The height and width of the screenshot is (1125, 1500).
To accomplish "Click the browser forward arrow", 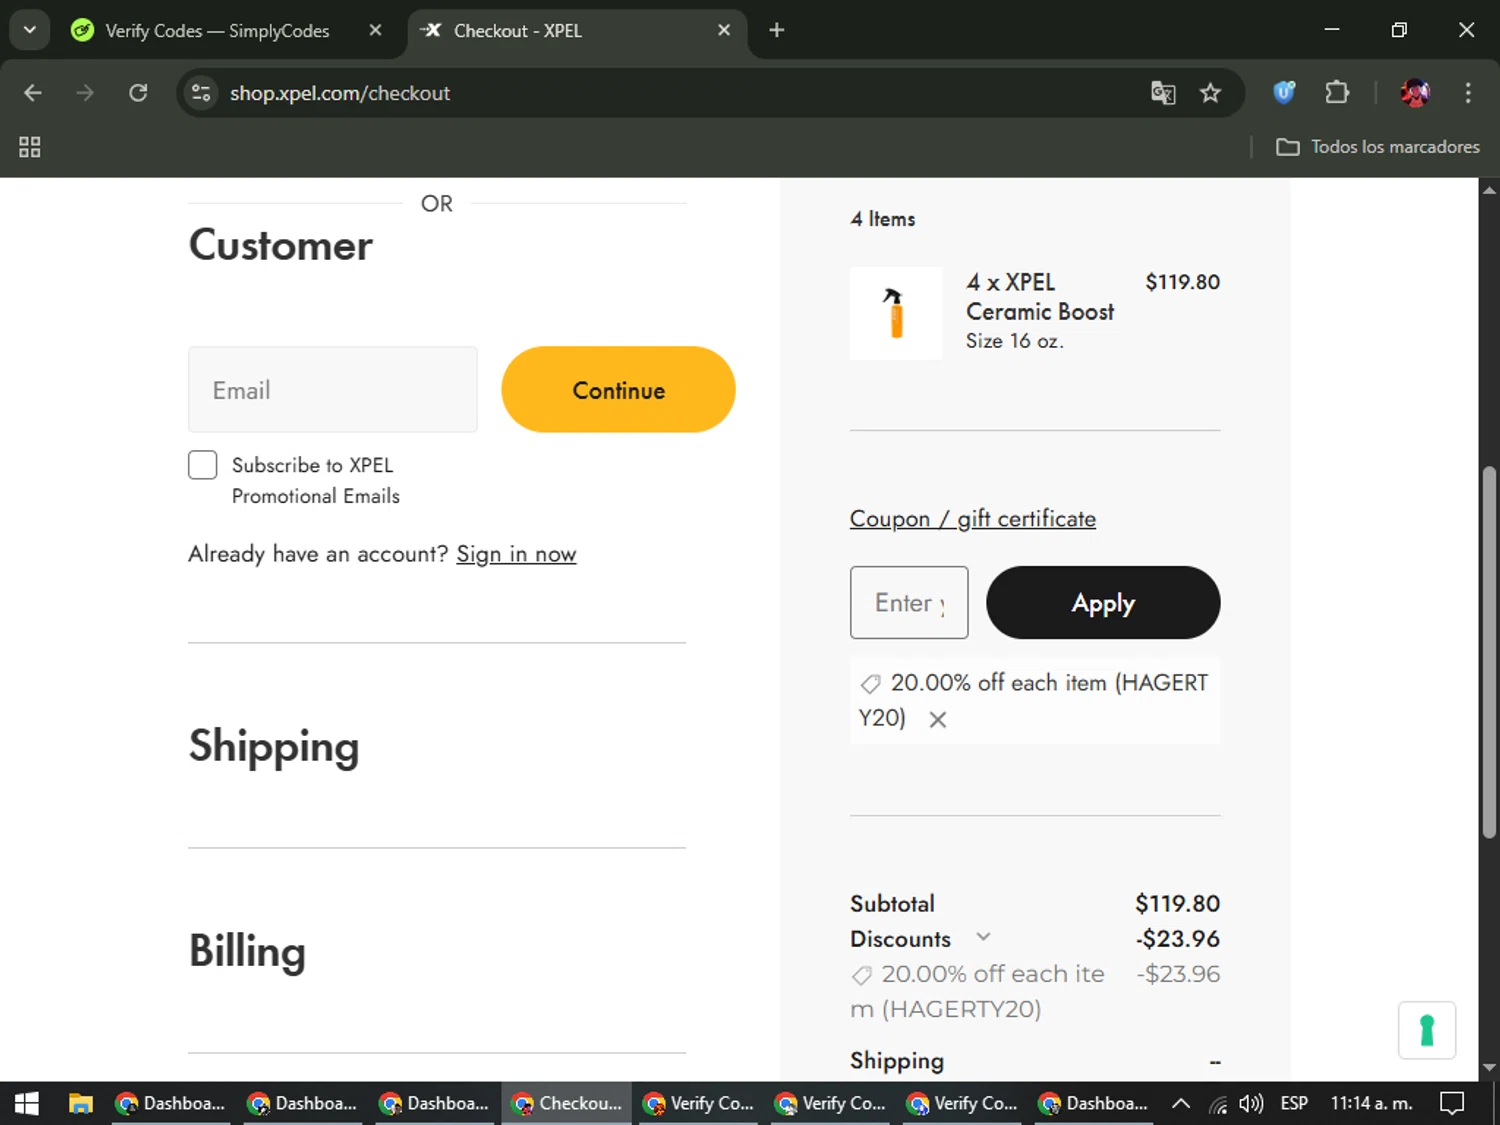I will pos(85,93).
